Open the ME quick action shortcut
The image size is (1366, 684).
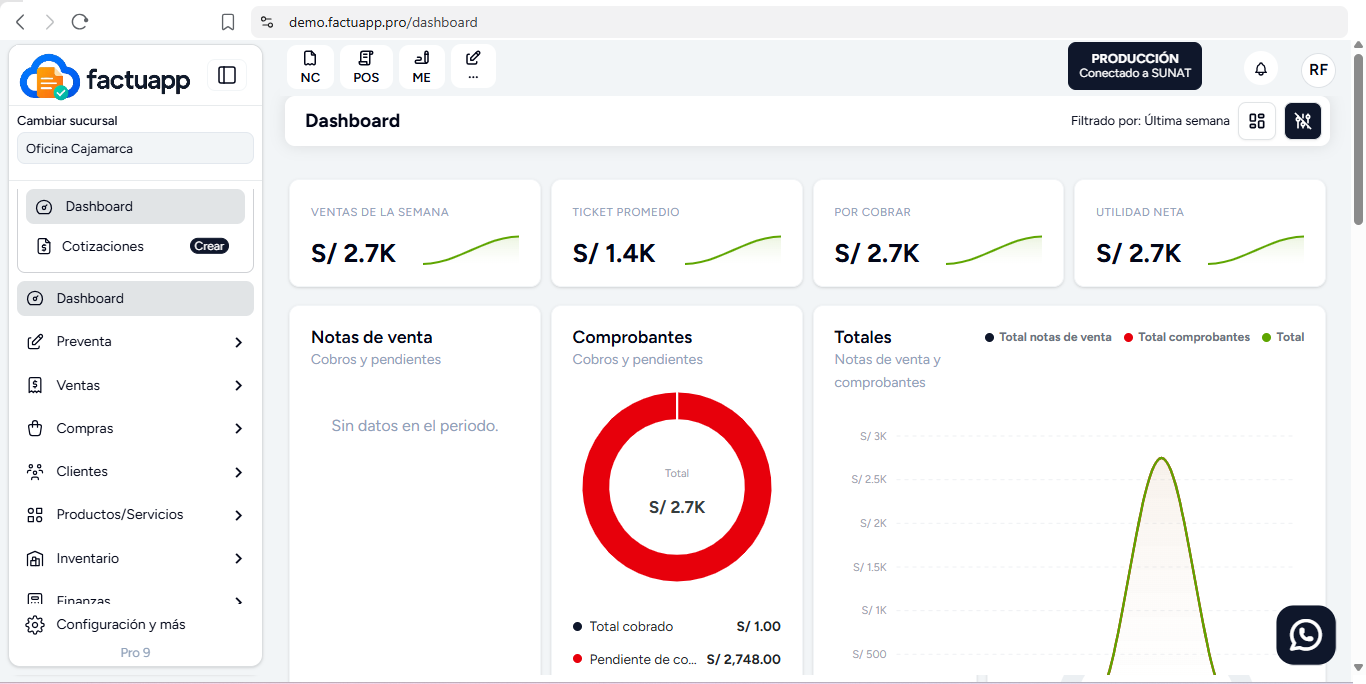click(422, 66)
